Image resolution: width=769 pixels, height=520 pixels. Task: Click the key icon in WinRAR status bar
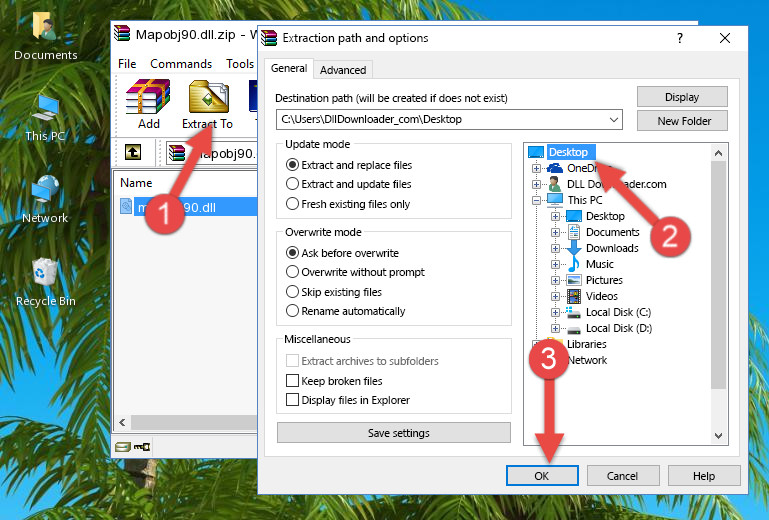(x=142, y=446)
